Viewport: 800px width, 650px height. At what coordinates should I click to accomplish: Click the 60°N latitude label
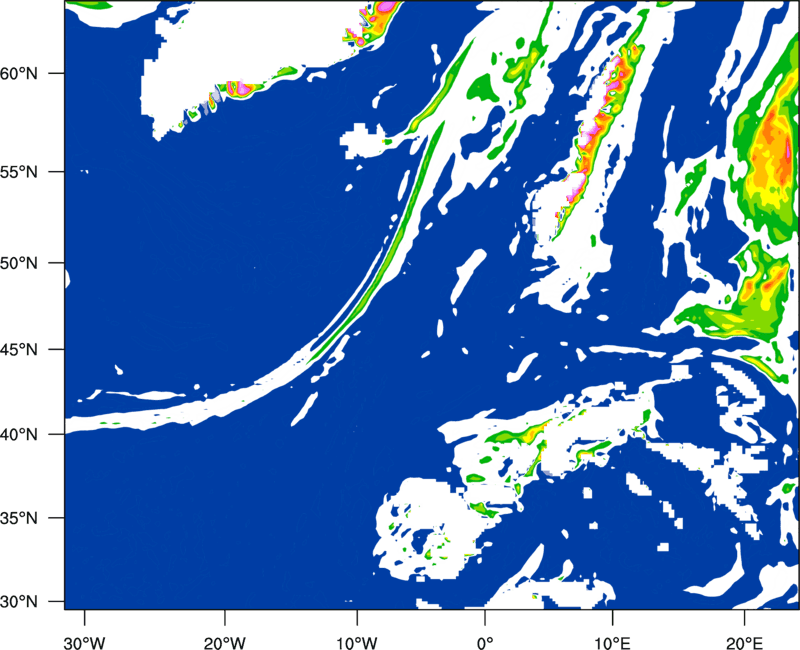click(19, 73)
